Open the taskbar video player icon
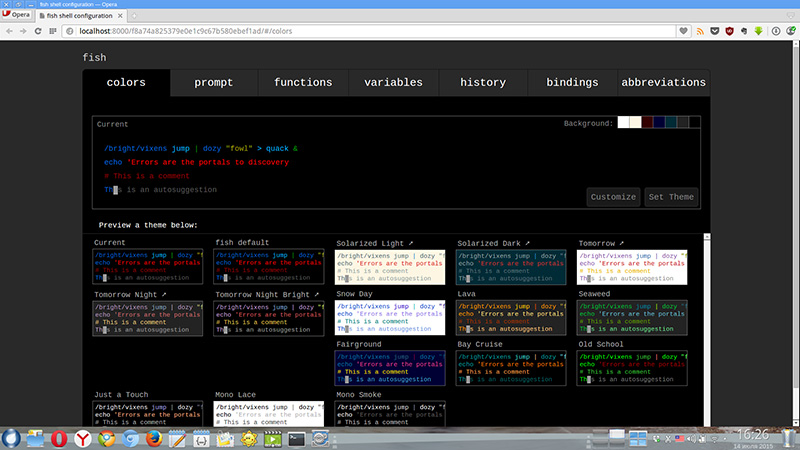Viewport: 800px width, 450px height. [x=272, y=439]
